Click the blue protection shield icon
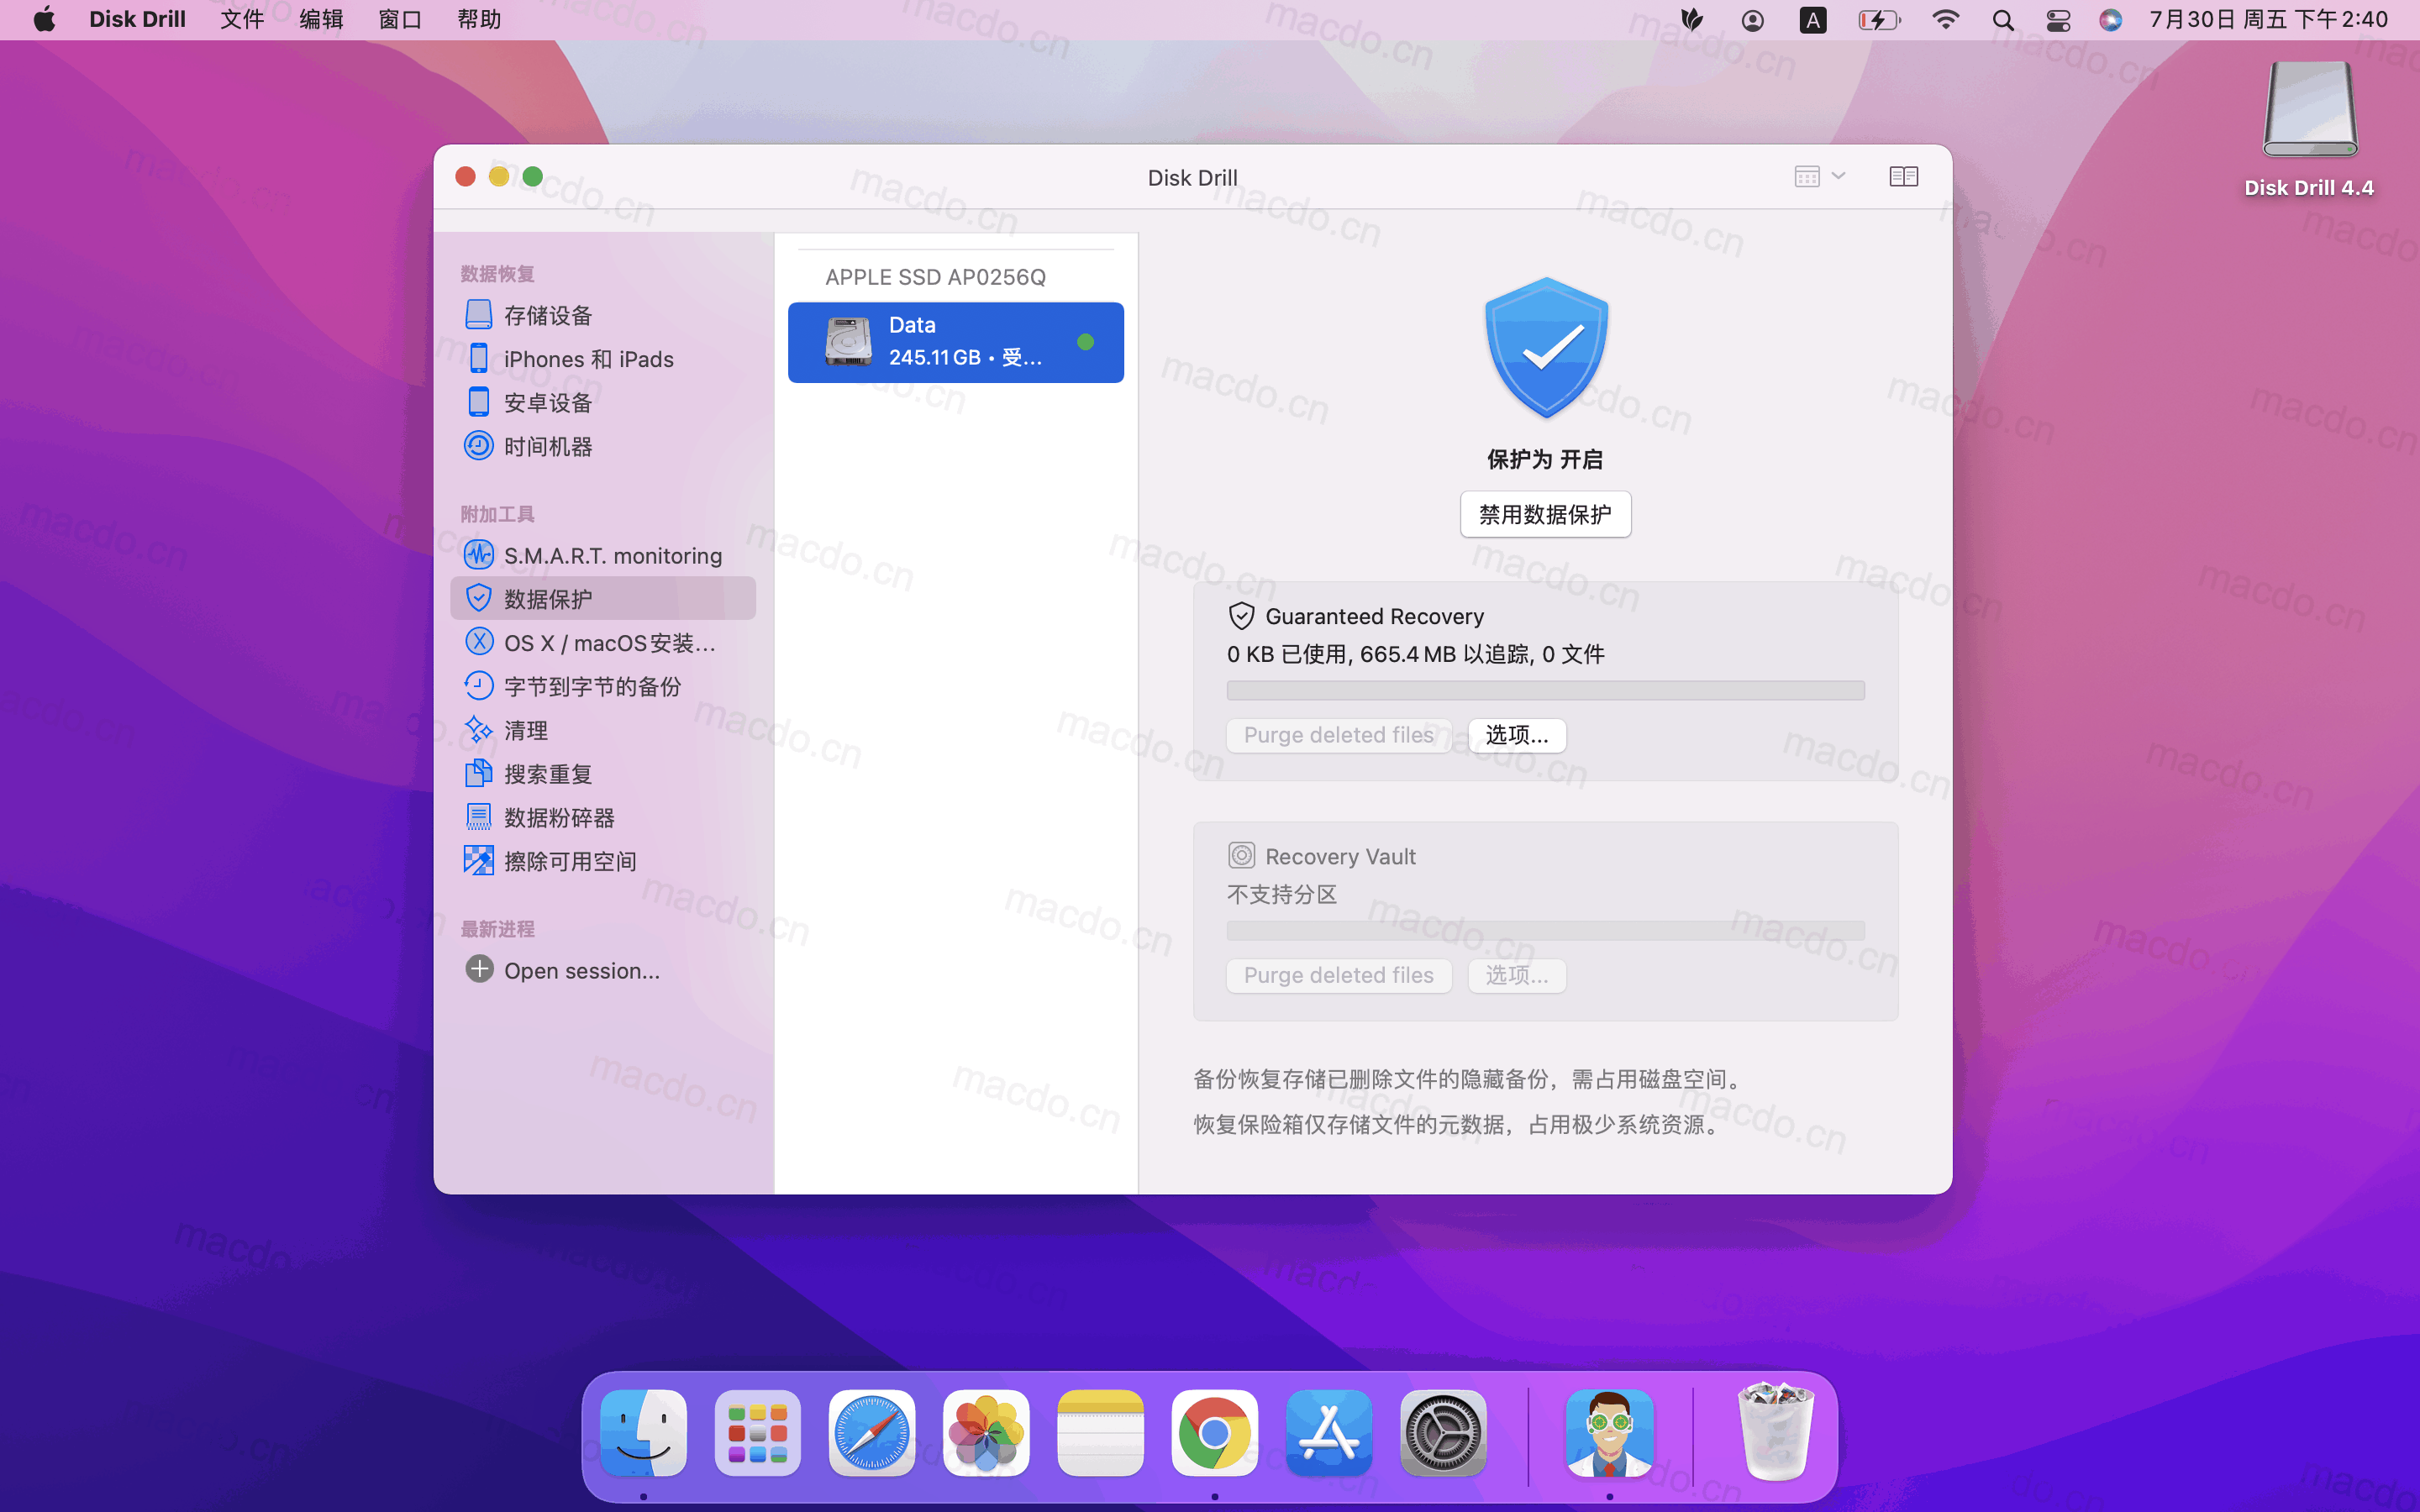 pyautogui.click(x=1546, y=348)
